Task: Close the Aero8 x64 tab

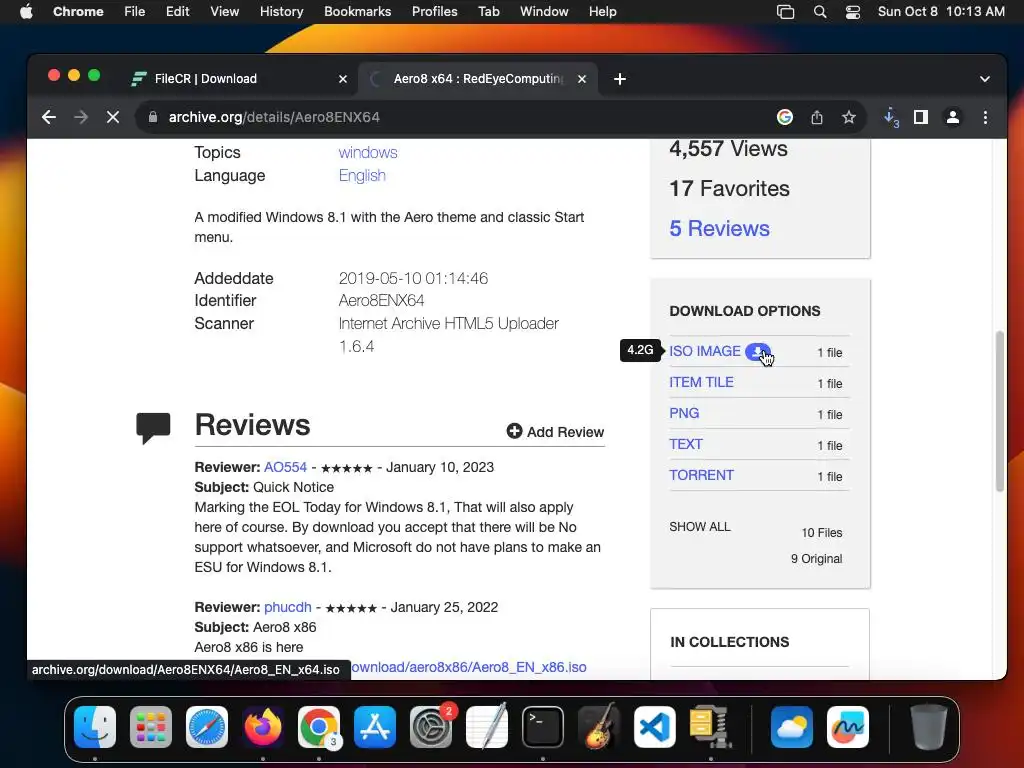Action: 582,79
